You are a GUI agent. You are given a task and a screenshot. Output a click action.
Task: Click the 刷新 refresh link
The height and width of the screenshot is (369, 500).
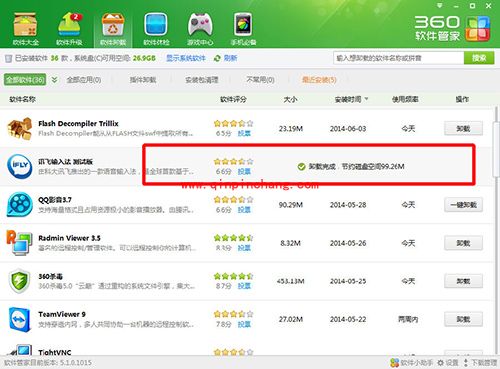[x=230, y=58]
